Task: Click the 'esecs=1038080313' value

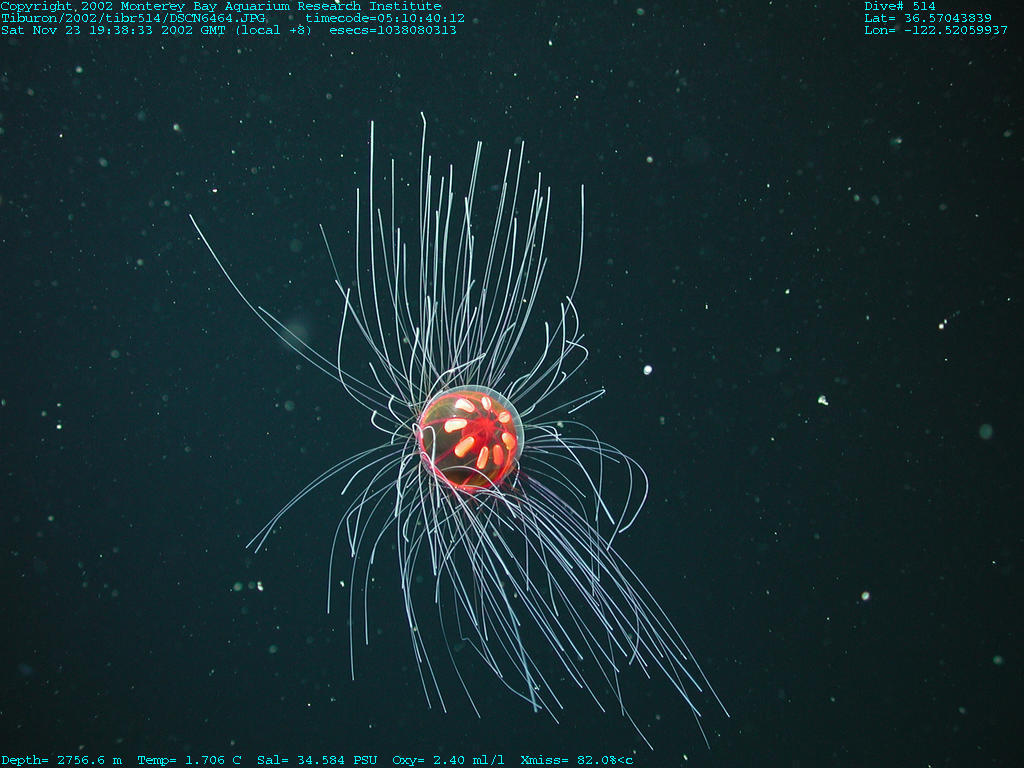Action: tap(393, 30)
